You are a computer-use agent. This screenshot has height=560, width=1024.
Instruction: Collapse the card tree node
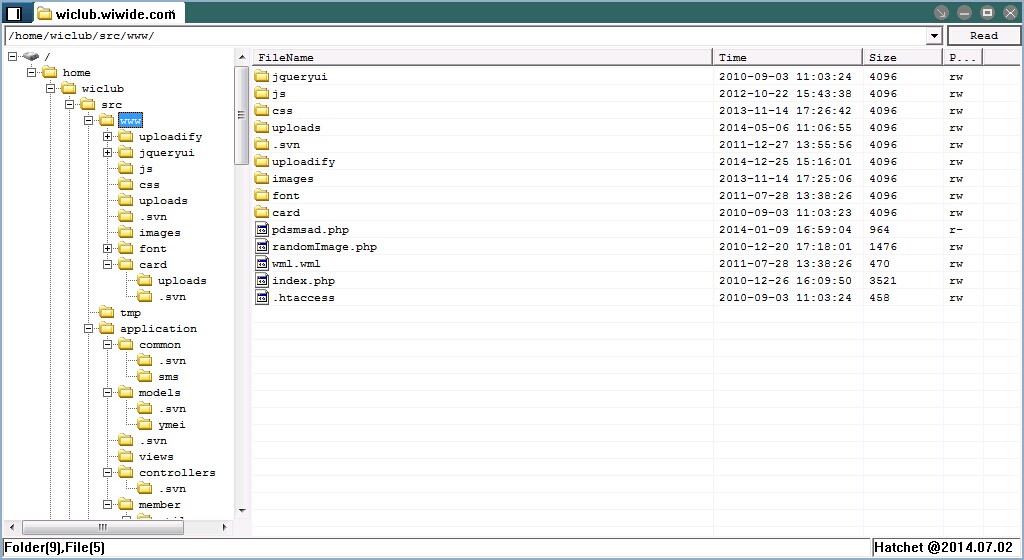pos(107,264)
